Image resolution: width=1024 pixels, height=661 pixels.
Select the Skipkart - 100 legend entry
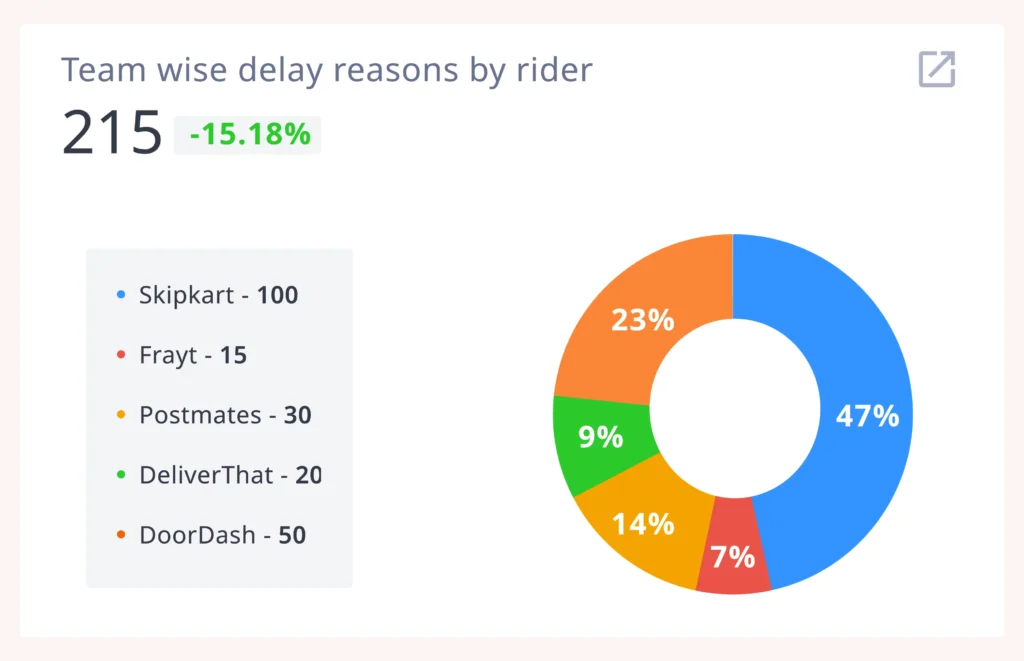[218, 295]
